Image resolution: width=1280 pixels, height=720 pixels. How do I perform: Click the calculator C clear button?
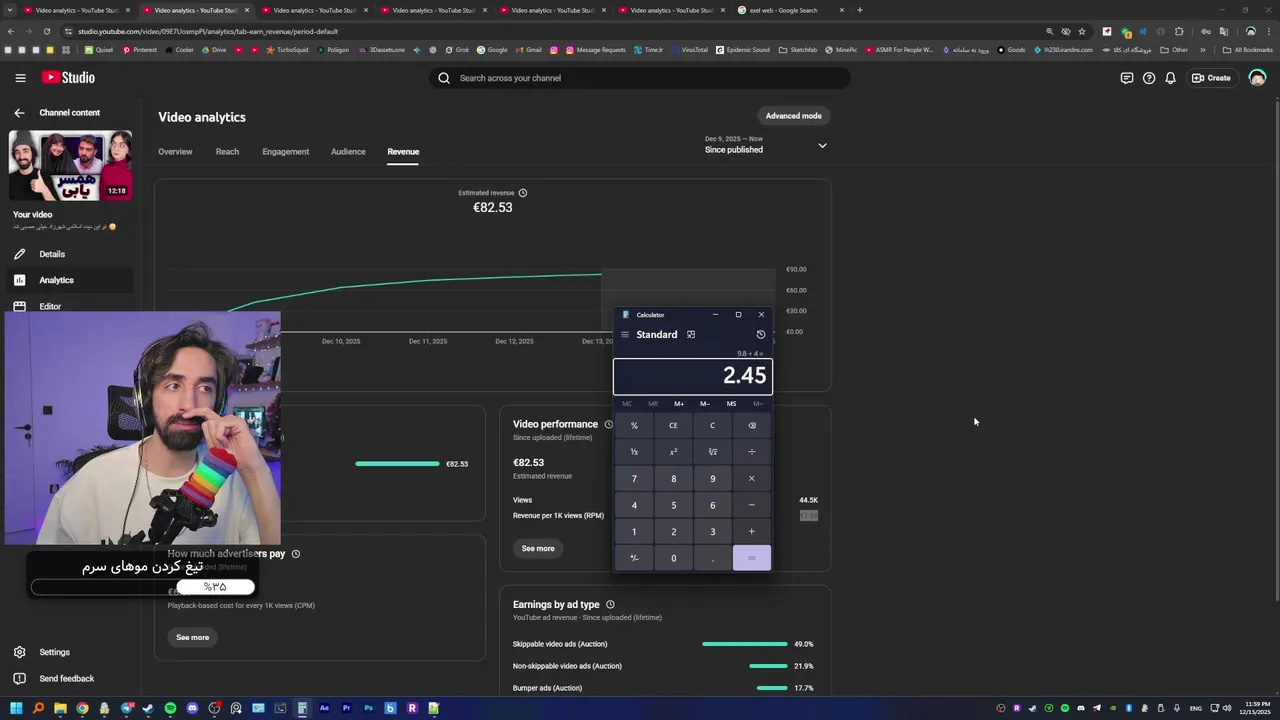coord(713,425)
